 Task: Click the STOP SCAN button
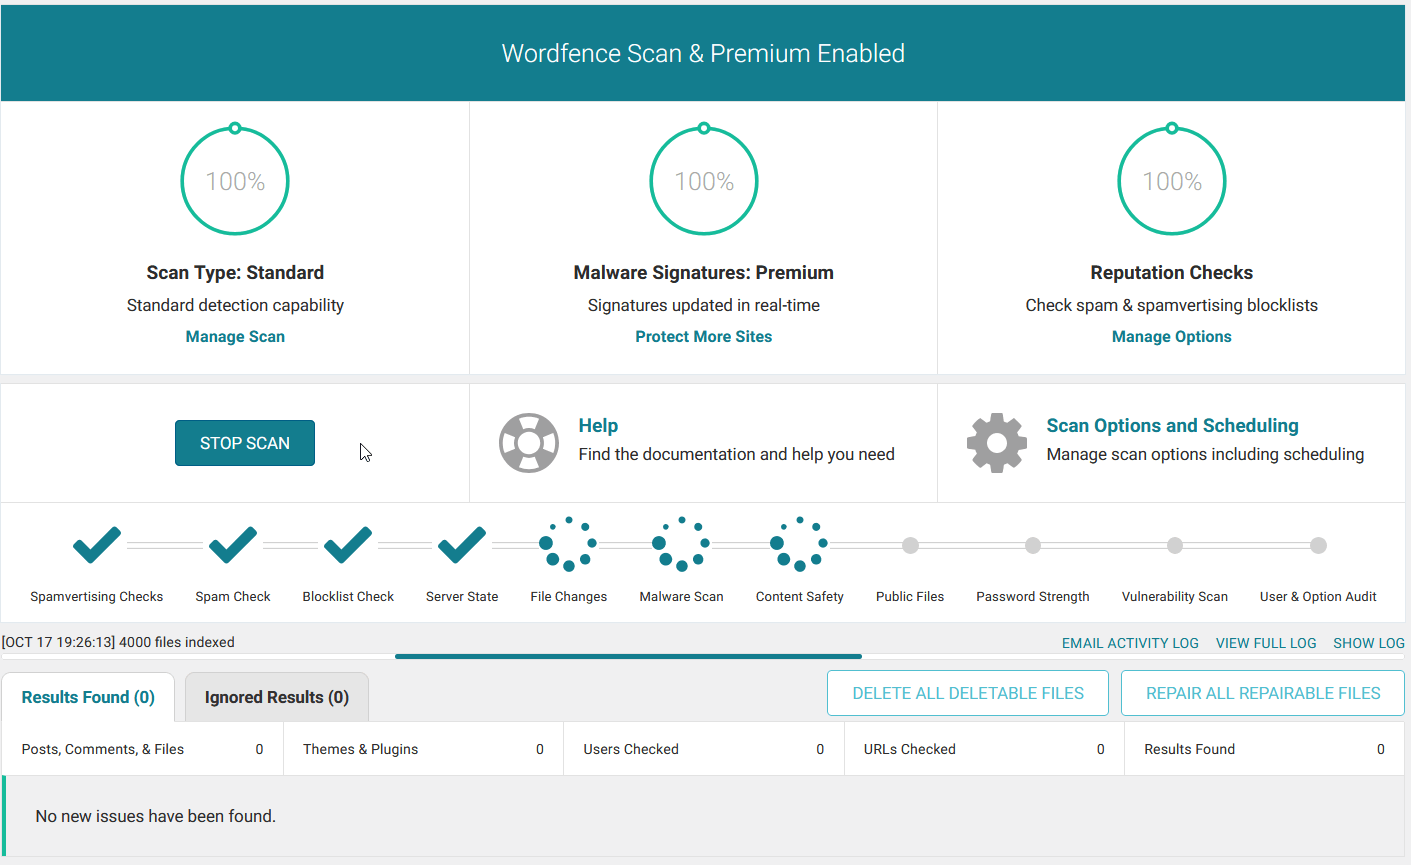245,442
